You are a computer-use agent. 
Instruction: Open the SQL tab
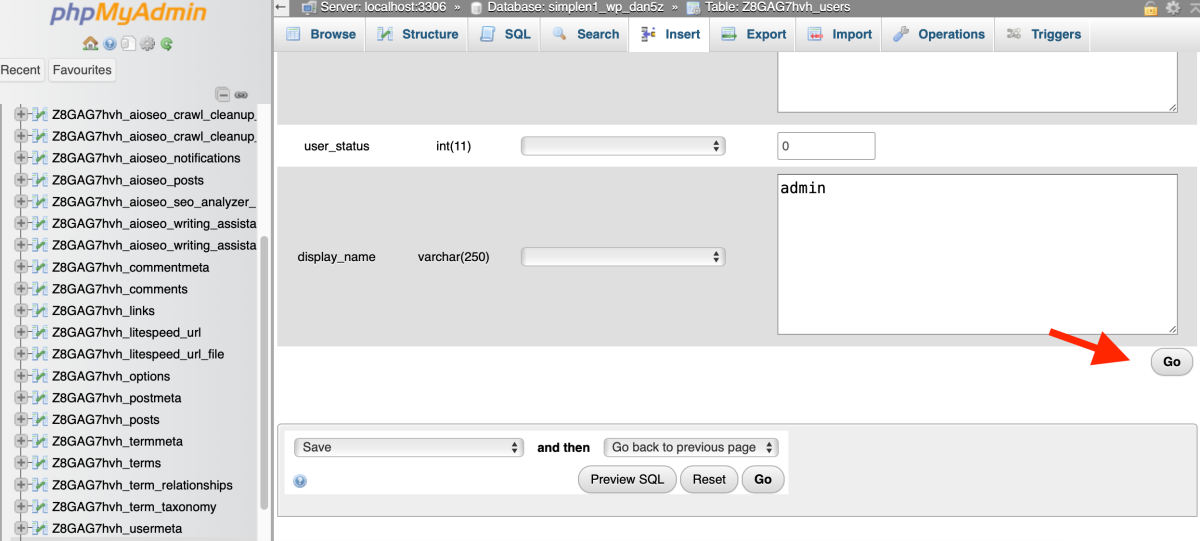click(505, 34)
